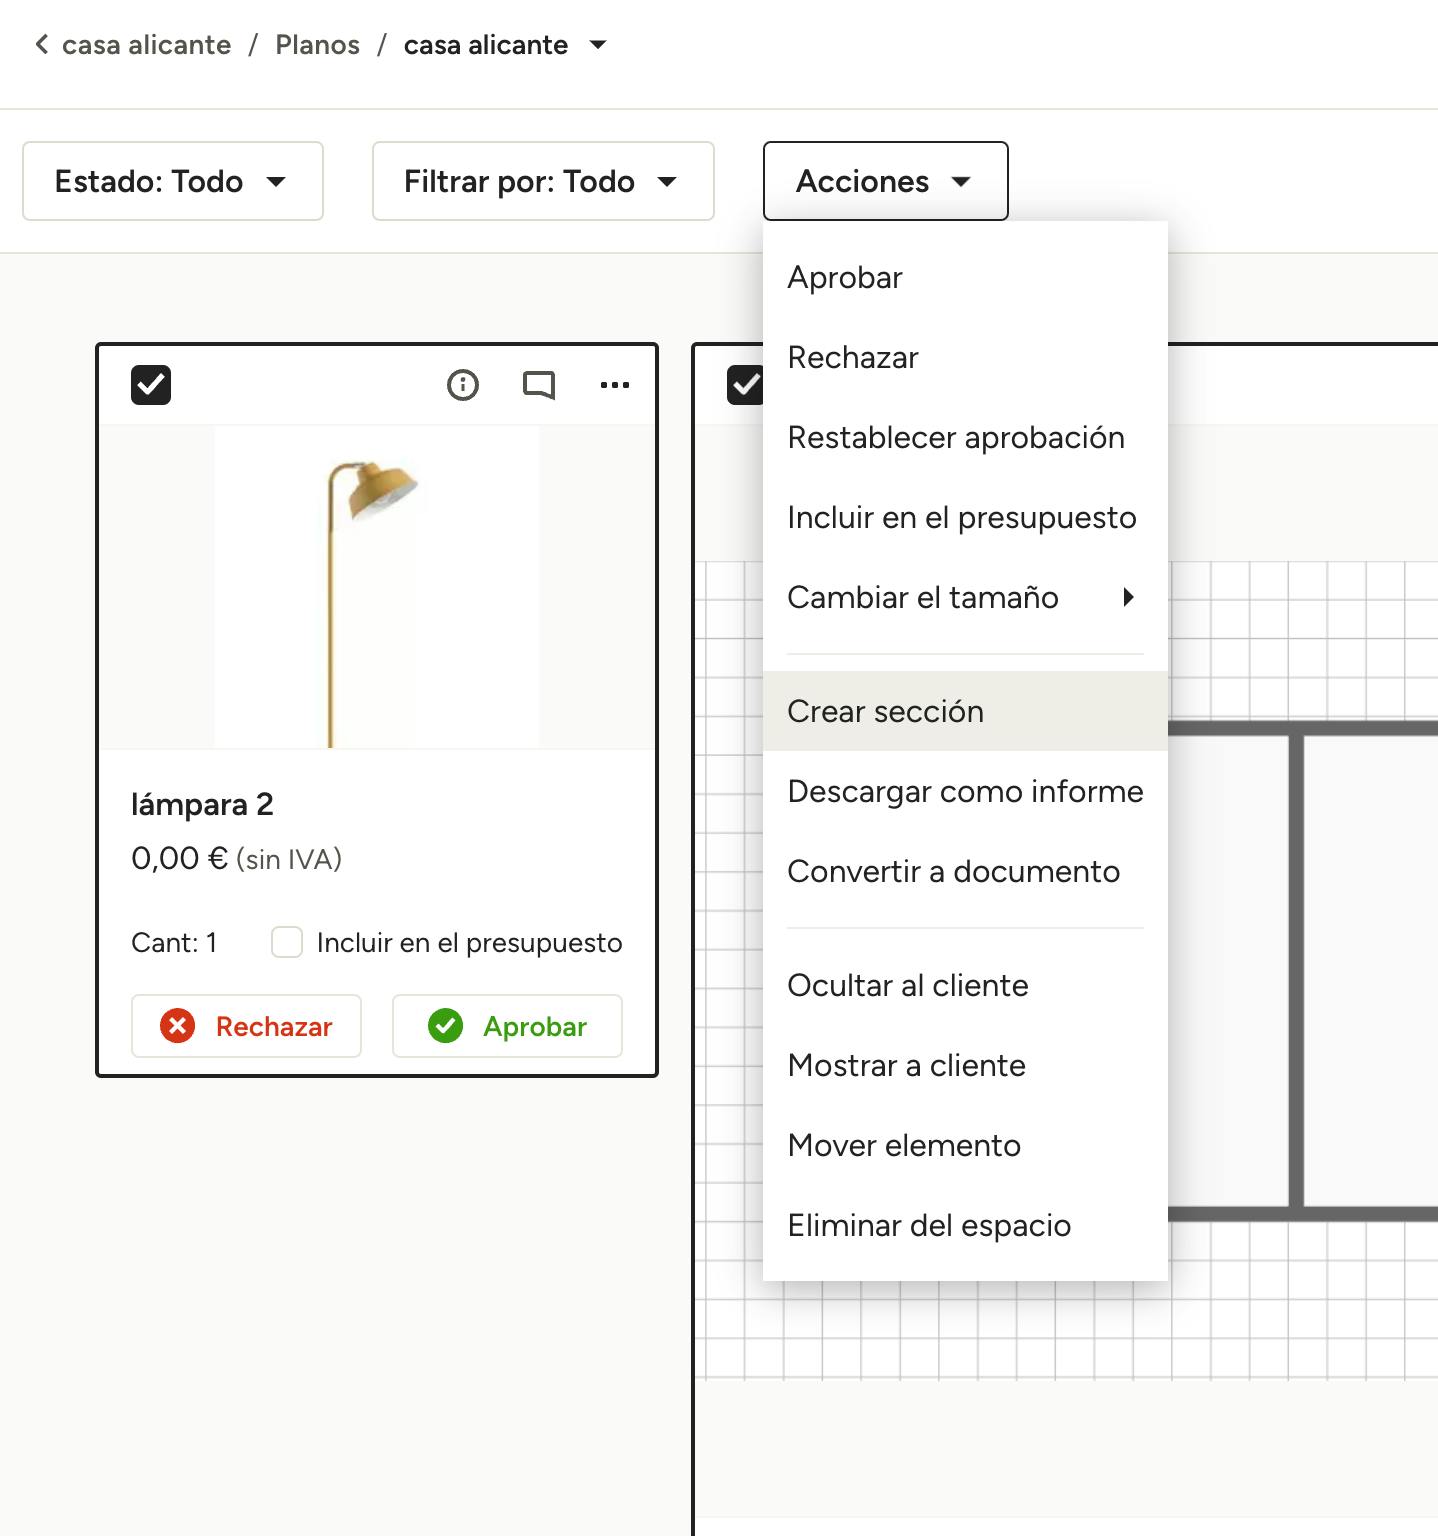This screenshot has height=1536, width=1438.
Task: Enable Incluir en el presupuesto checkbox
Action: click(x=287, y=942)
